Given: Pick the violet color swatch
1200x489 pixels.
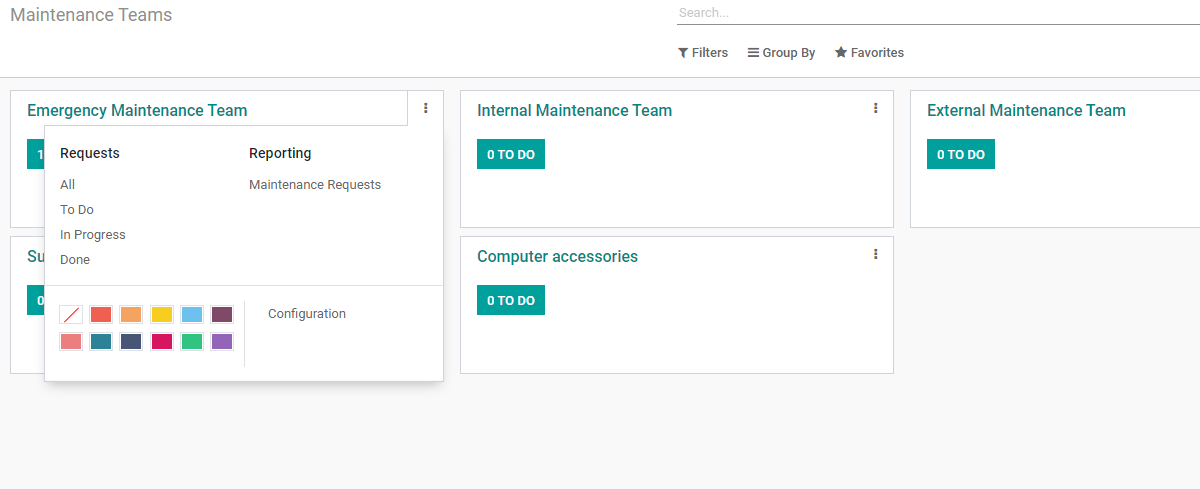Looking at the screenshot, I should click(222, 341).
